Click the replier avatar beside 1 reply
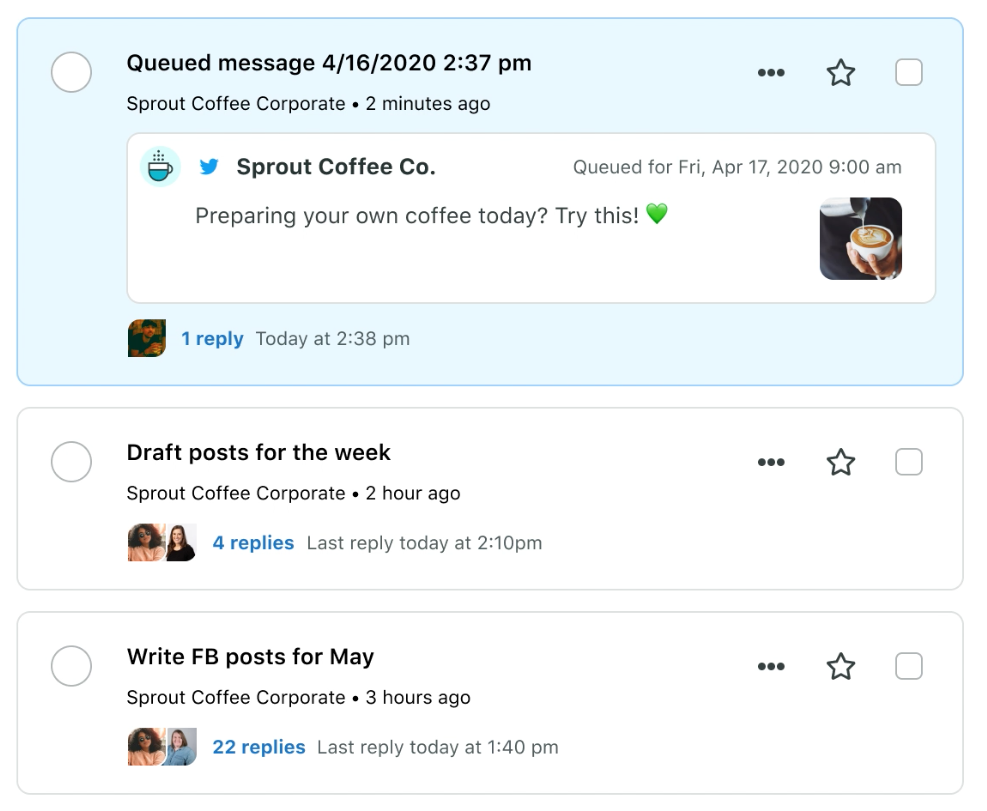This screenshot has height=811, width=987. tap(147, 338)
